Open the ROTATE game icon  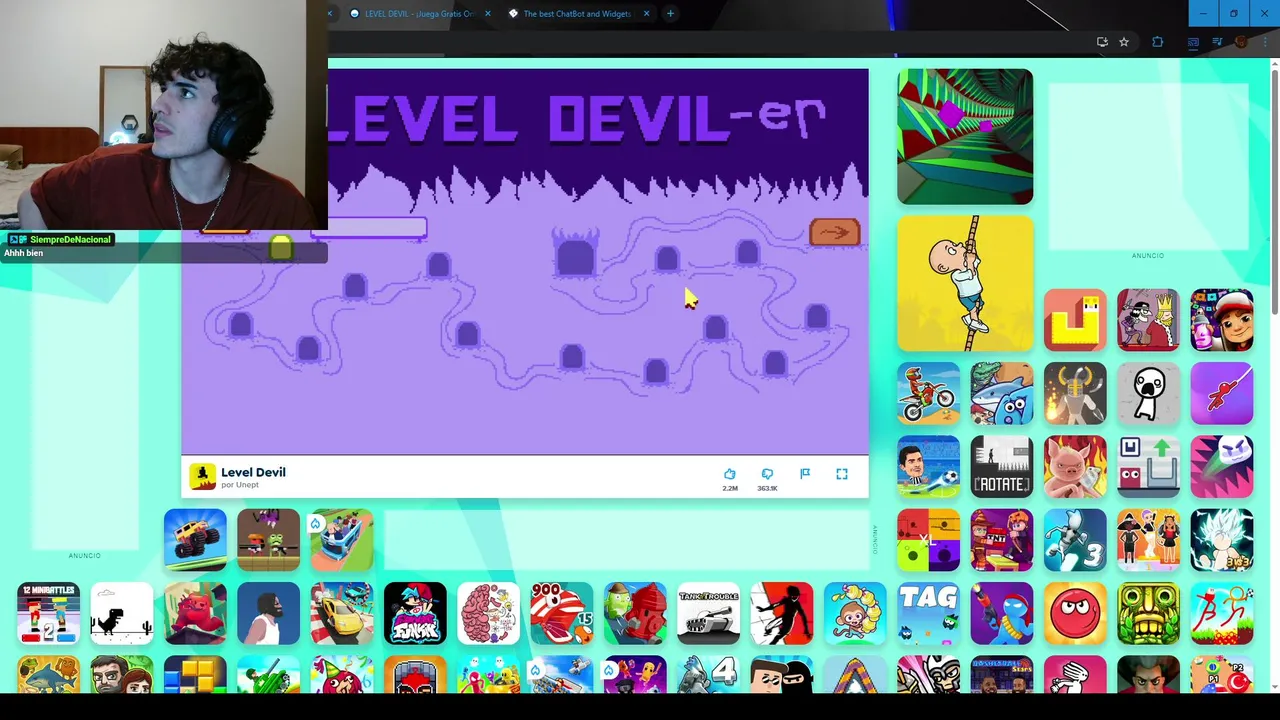[1002, 466]
